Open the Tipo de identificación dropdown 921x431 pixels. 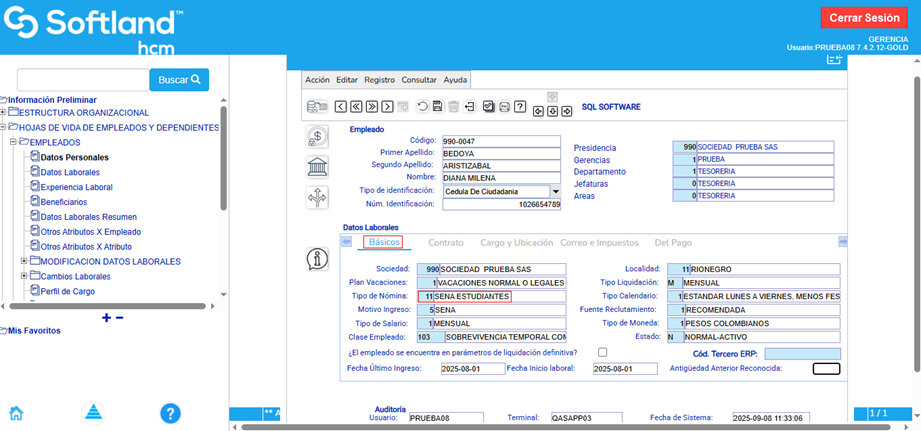click(555, 191)
